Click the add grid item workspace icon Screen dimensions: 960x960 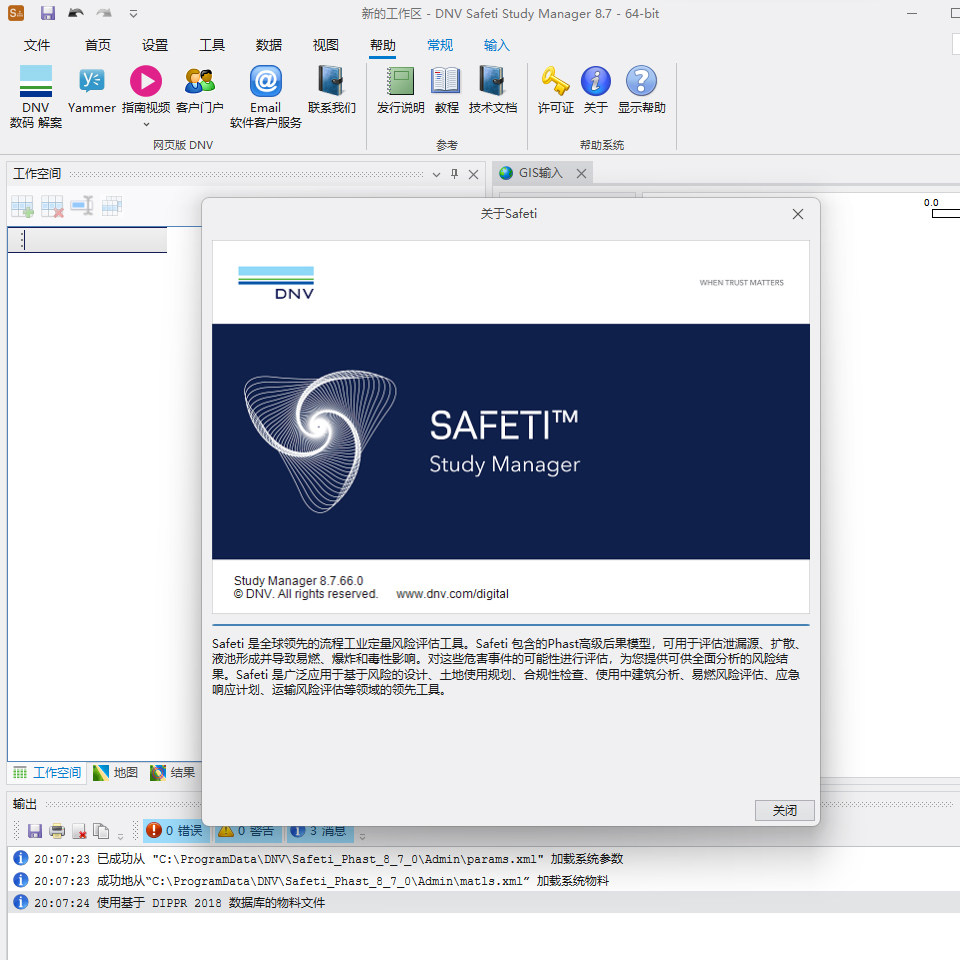(22, 206)
